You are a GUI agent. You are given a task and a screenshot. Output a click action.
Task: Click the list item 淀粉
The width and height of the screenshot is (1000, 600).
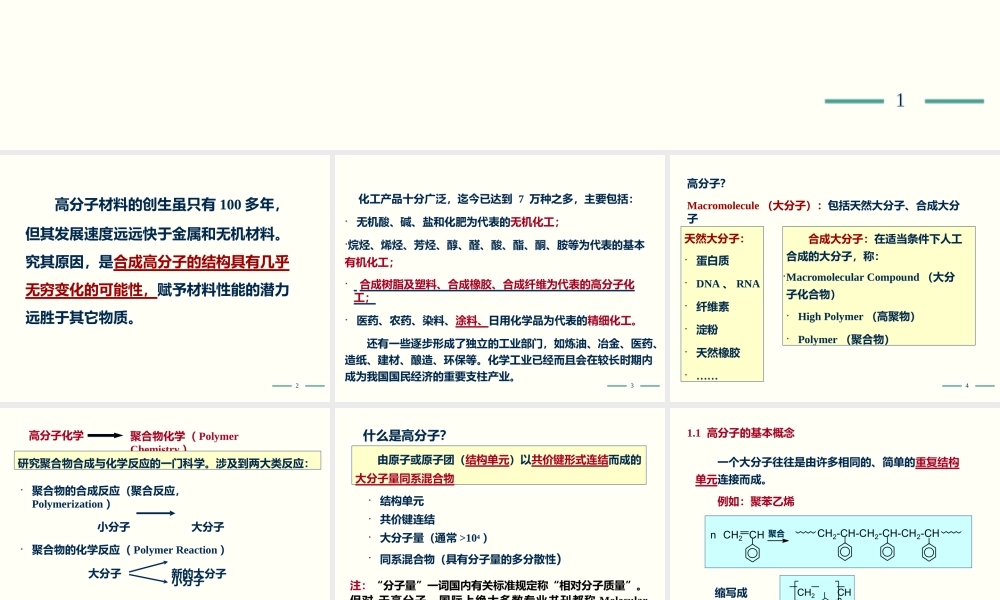707,330
